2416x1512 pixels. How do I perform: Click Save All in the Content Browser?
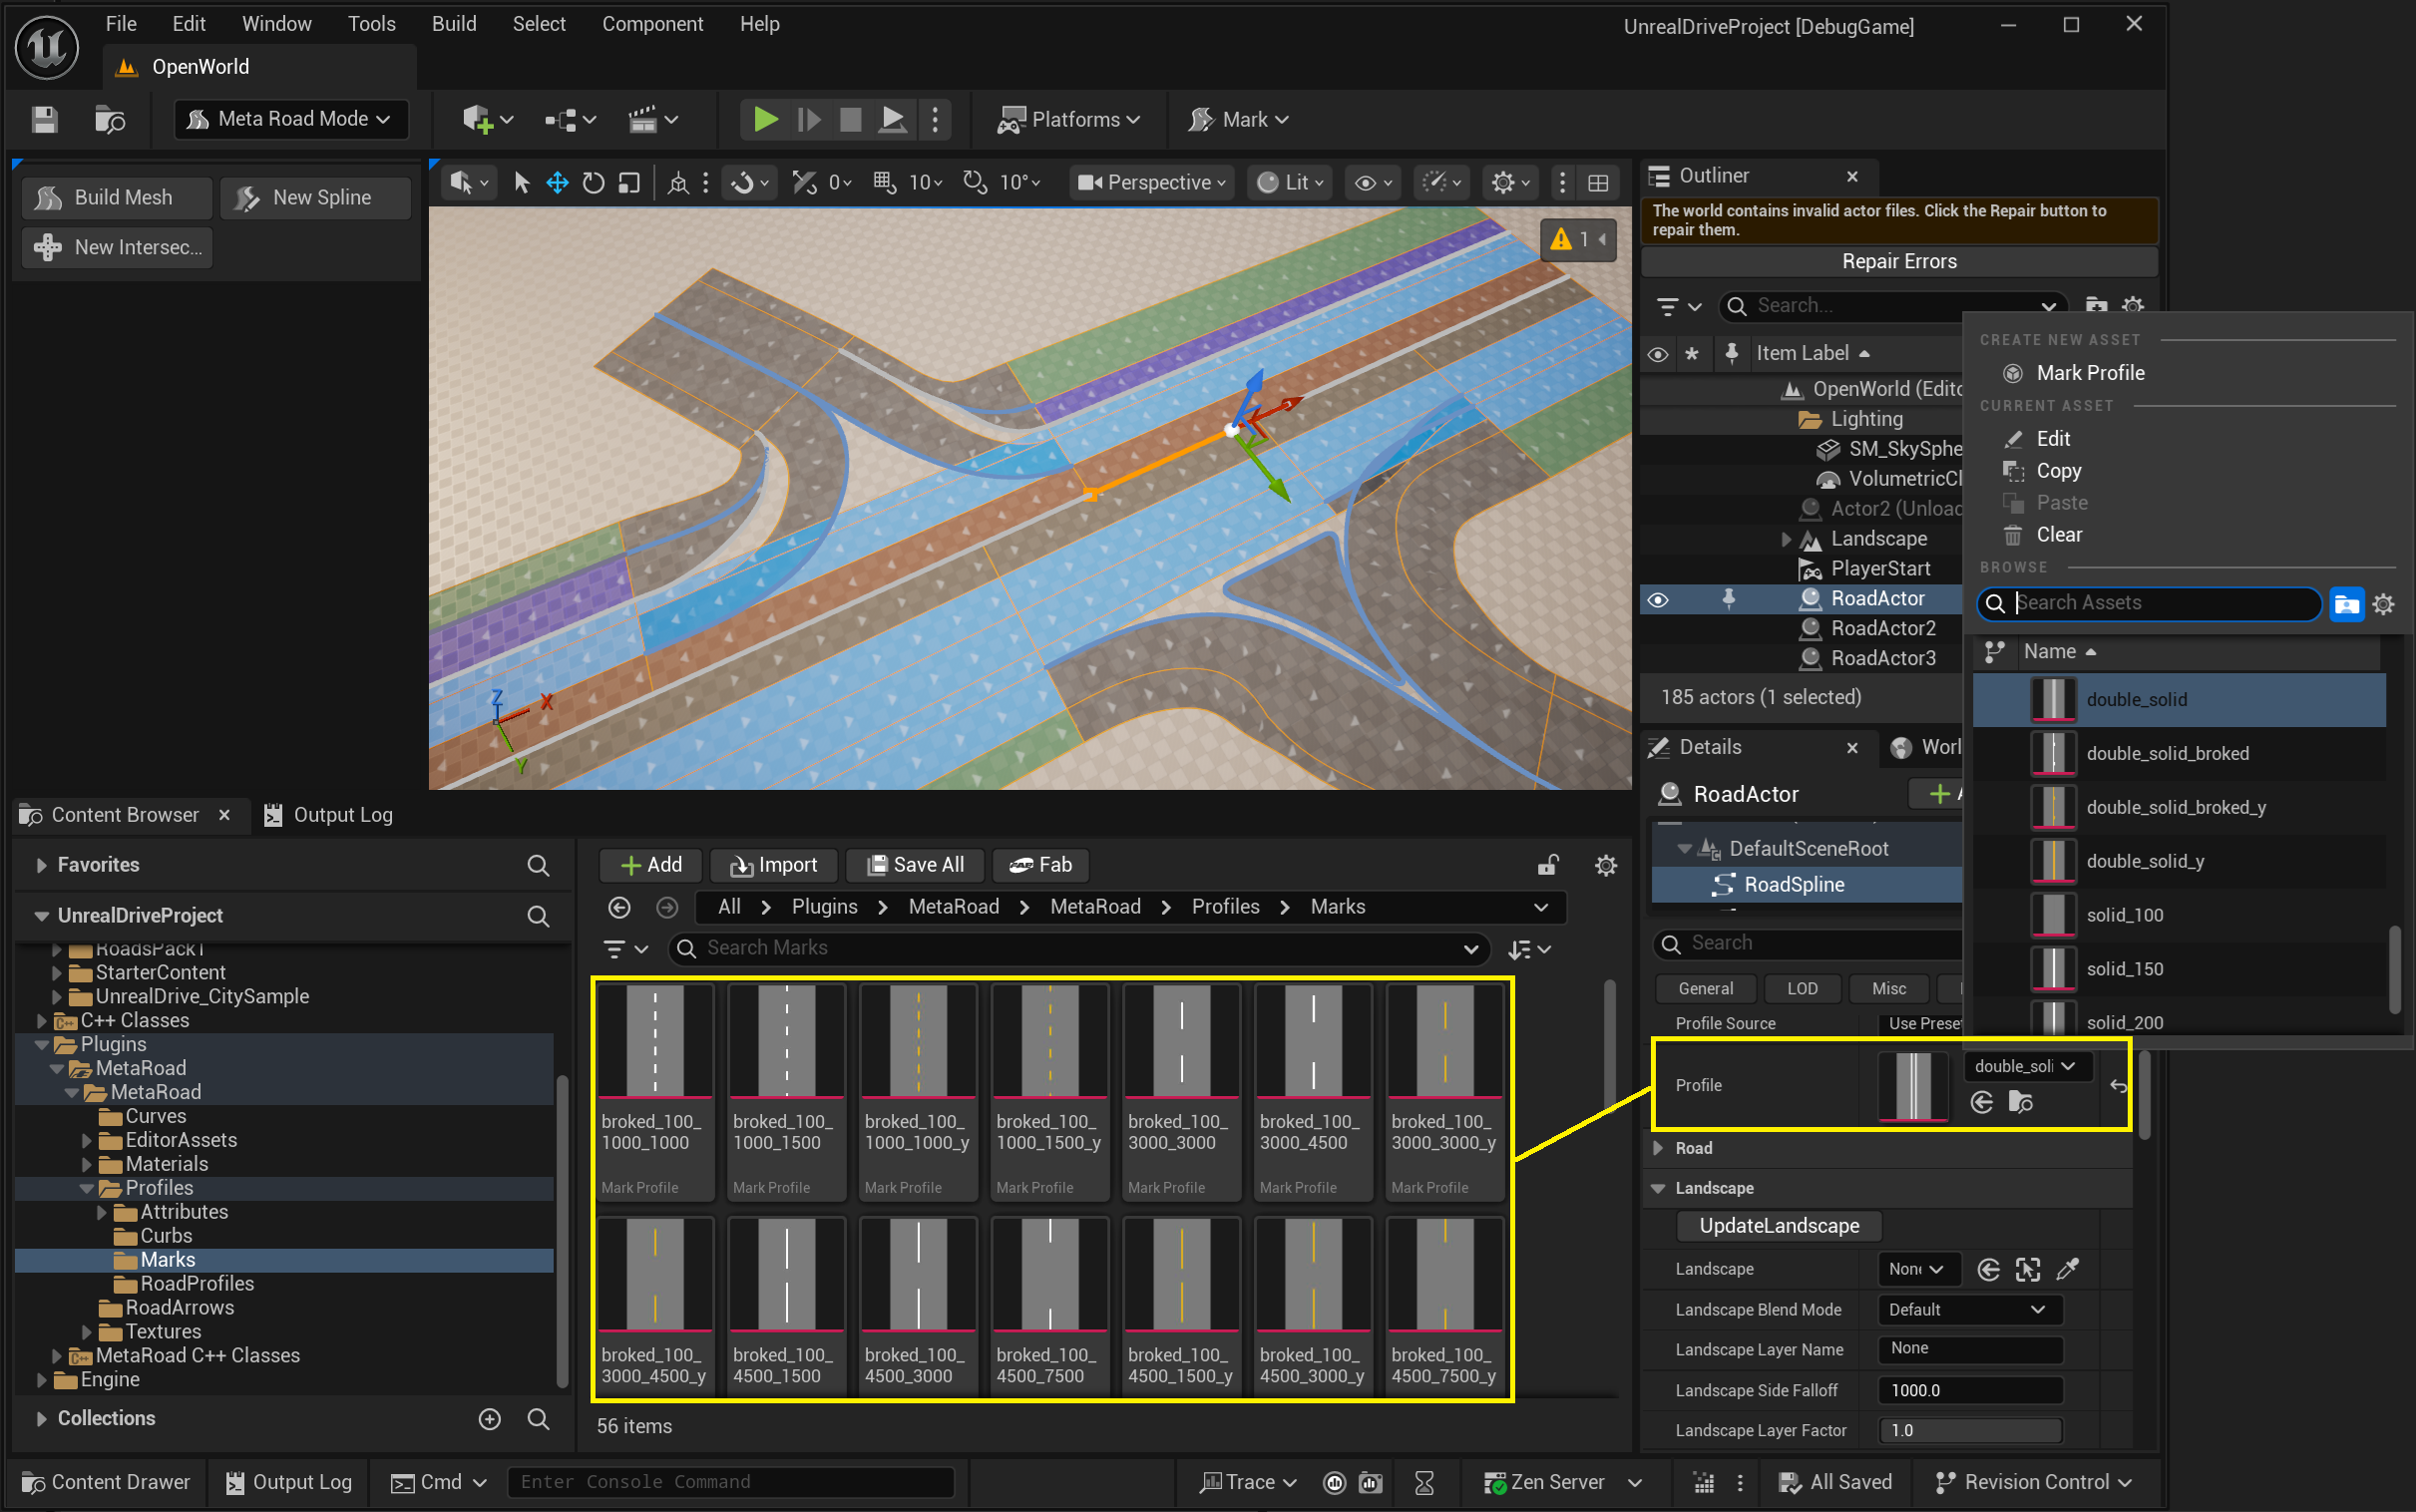pos(915,865)
